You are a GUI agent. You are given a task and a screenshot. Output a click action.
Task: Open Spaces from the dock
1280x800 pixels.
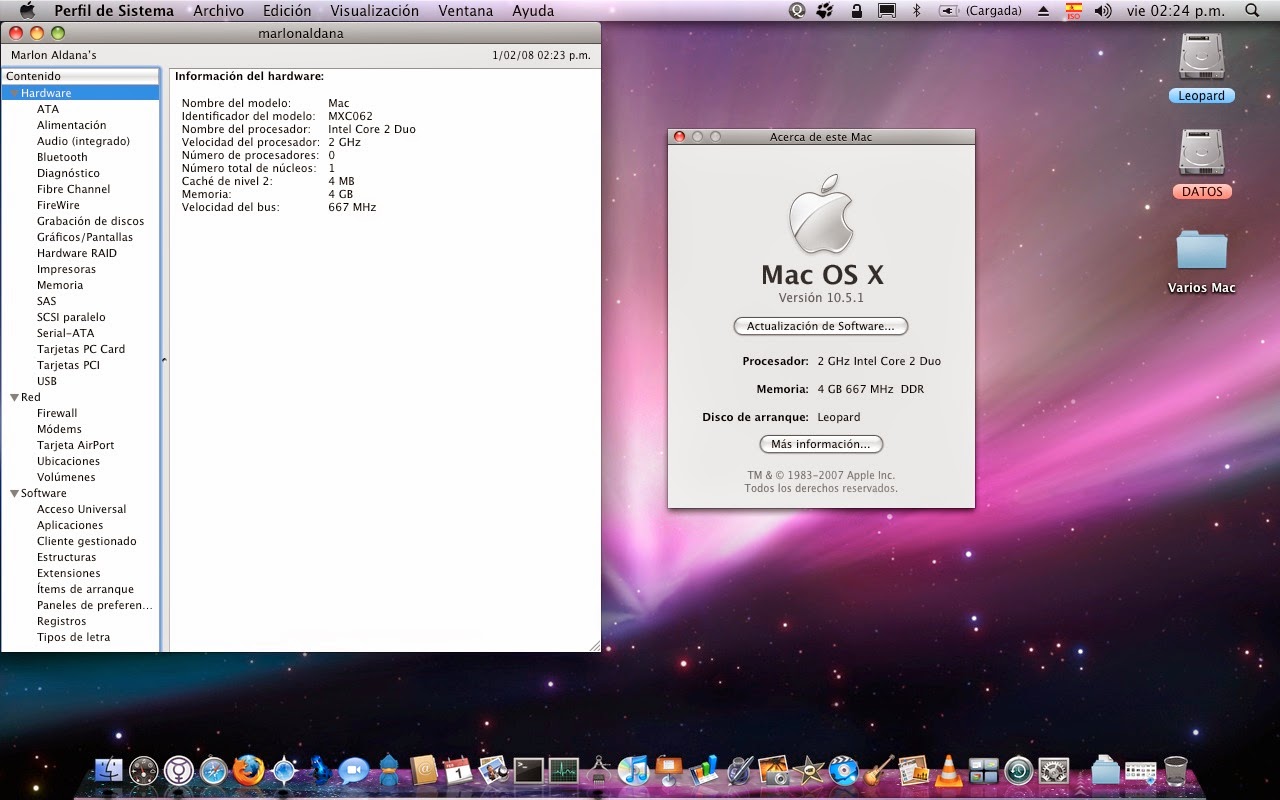(x=983, y=770)
